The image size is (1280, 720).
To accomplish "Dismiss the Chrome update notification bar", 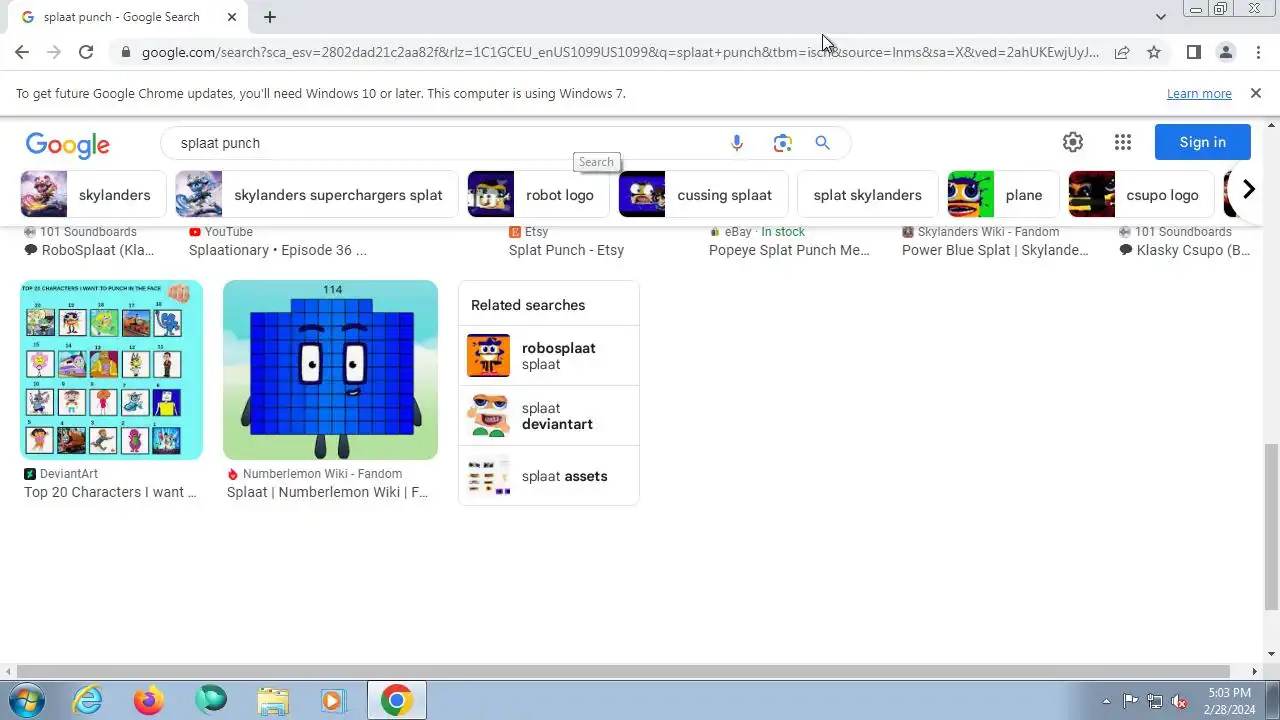I will point(1255,93).
